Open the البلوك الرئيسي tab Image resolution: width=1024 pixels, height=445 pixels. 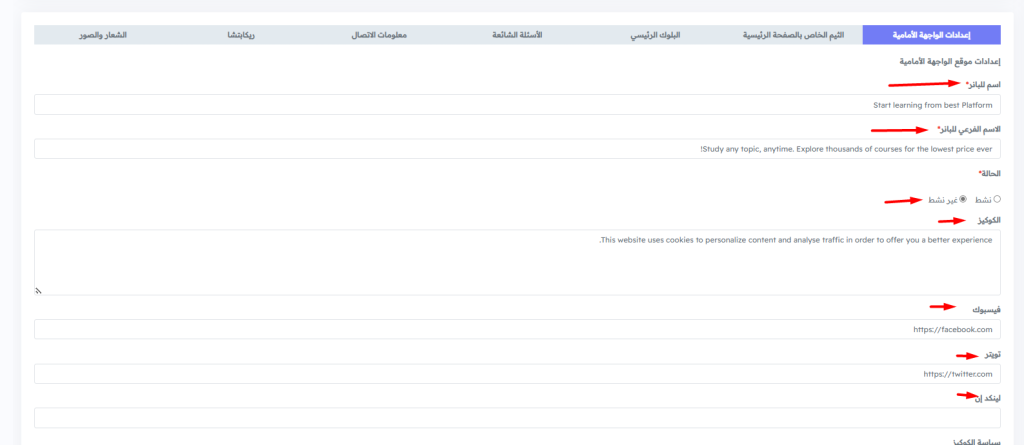coord(654,35)
